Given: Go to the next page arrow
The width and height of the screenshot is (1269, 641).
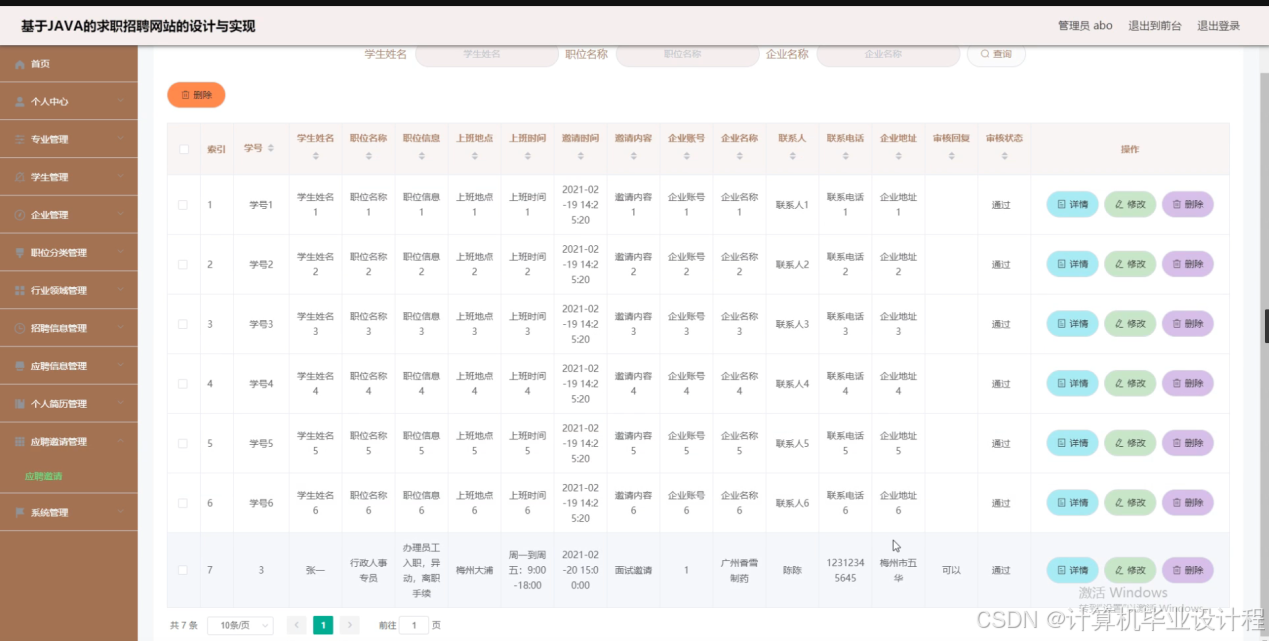Looking at the screenshot, I should pos(349,625).
